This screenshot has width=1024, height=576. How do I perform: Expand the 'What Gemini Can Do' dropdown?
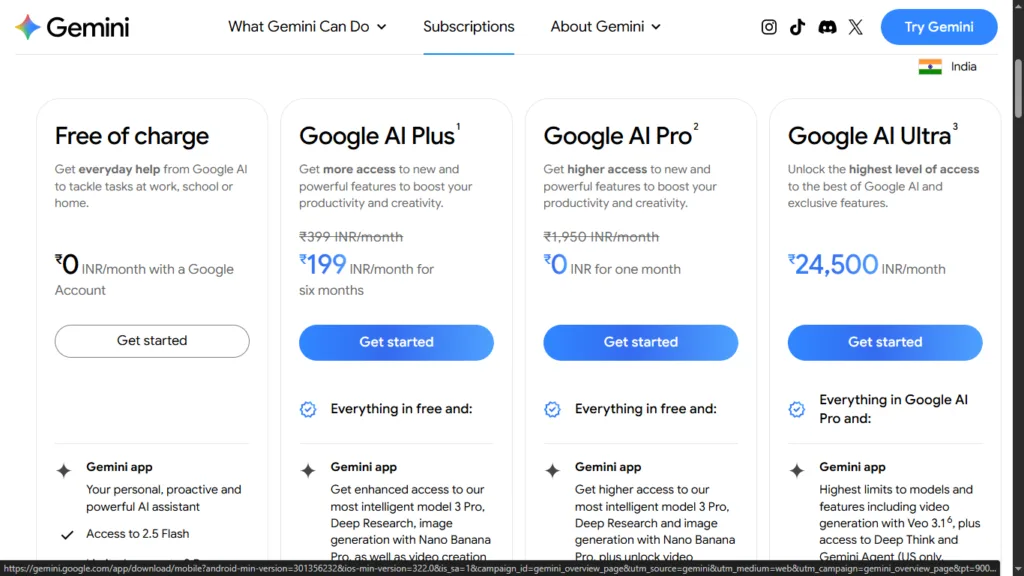click(x=307, y=27)
